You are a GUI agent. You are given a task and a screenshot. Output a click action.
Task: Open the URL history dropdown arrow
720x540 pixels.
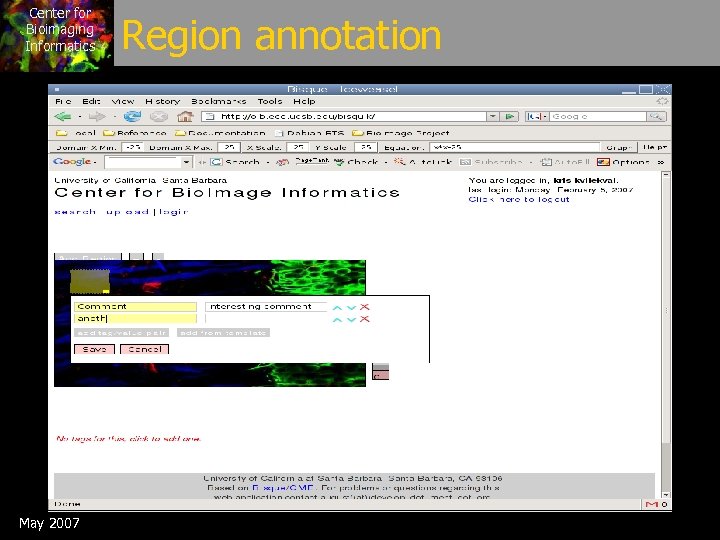click(x=493, y=117)
